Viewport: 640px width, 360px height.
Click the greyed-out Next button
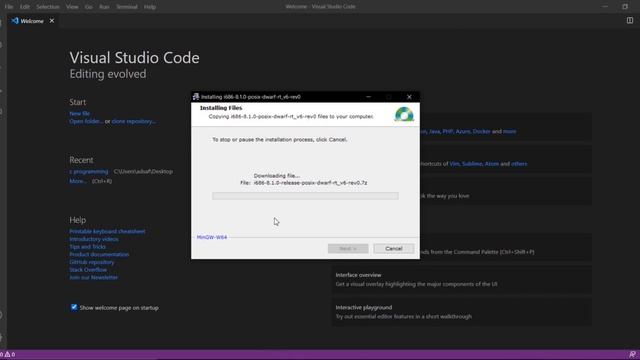(x=348, y=249)
